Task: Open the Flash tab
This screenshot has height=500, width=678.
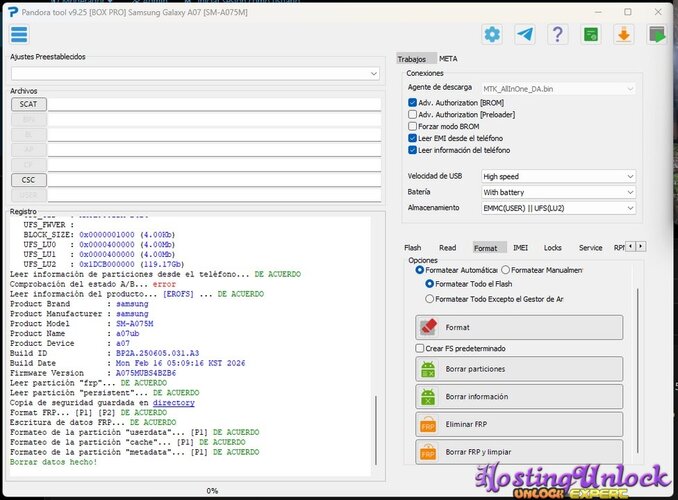Action: tap(413, 248)
